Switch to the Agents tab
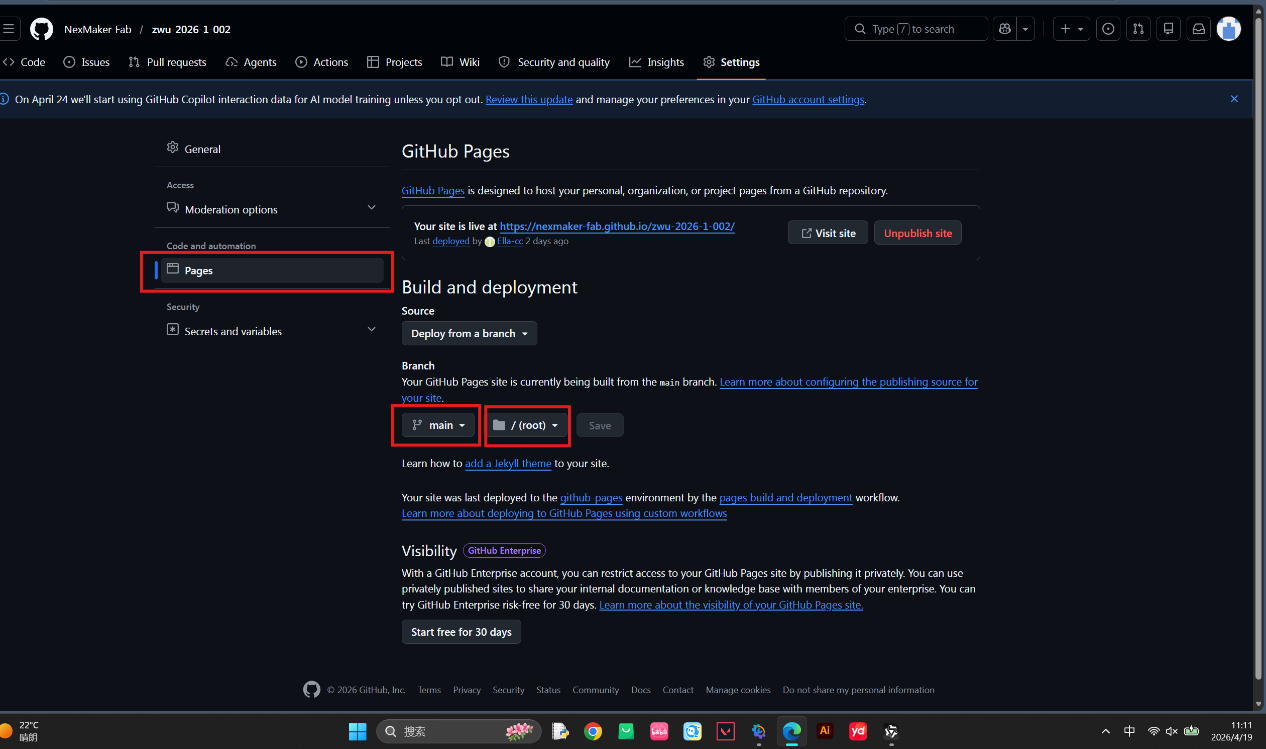The height and width of the screenshot is (749, 1266). (x=251, y=62)
